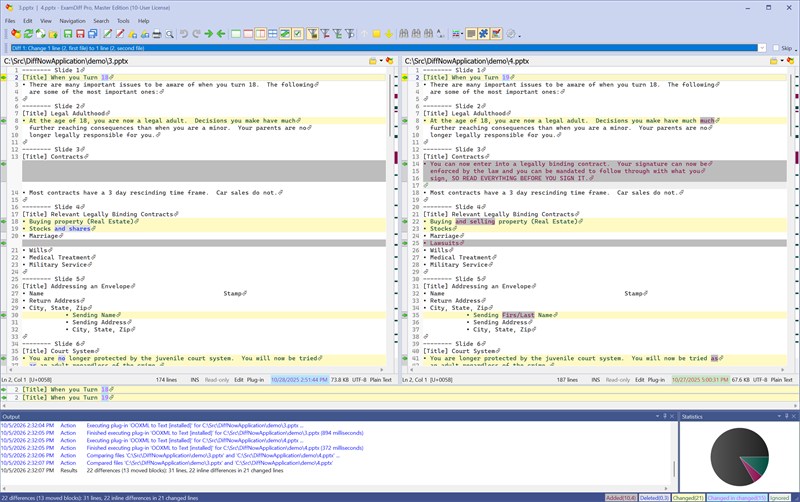Viewport: 800px width, 502px height.
Task: Open the dropdown arrow next to Skip
Action: 795,49
